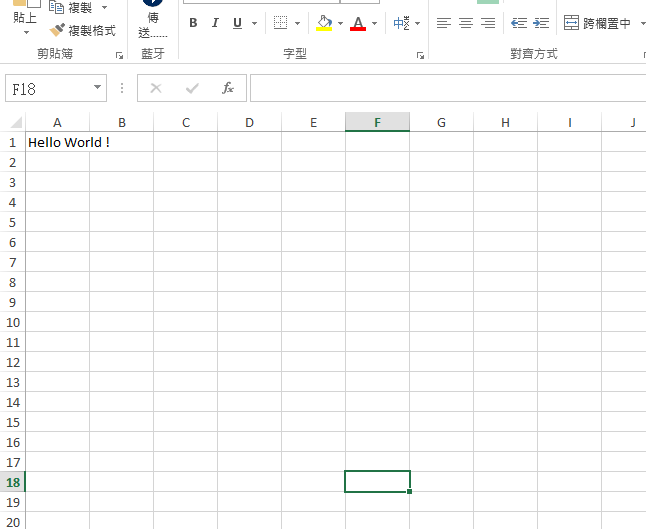Apply cell borders icon
Image resolution: width=646 pixels, height=529 pixels.
(281, 23)
